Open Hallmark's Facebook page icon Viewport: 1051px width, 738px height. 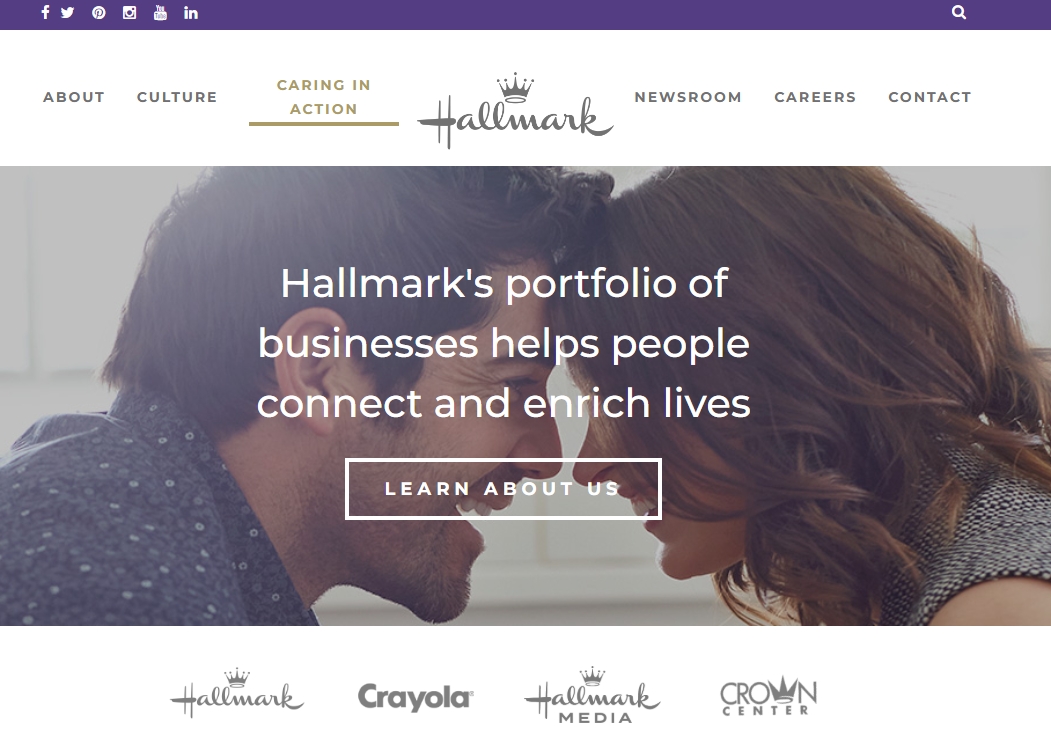(x=45, y=13)
